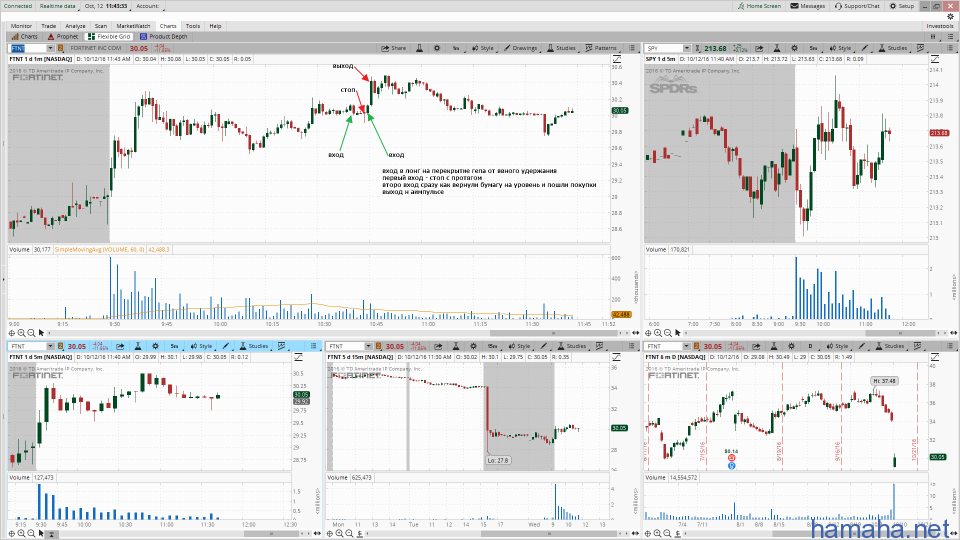Viewport: 960px width, 540px height.
Task: Toggle the symbol-link icon on FTNT 15m chart
Action: click(378, 346)
